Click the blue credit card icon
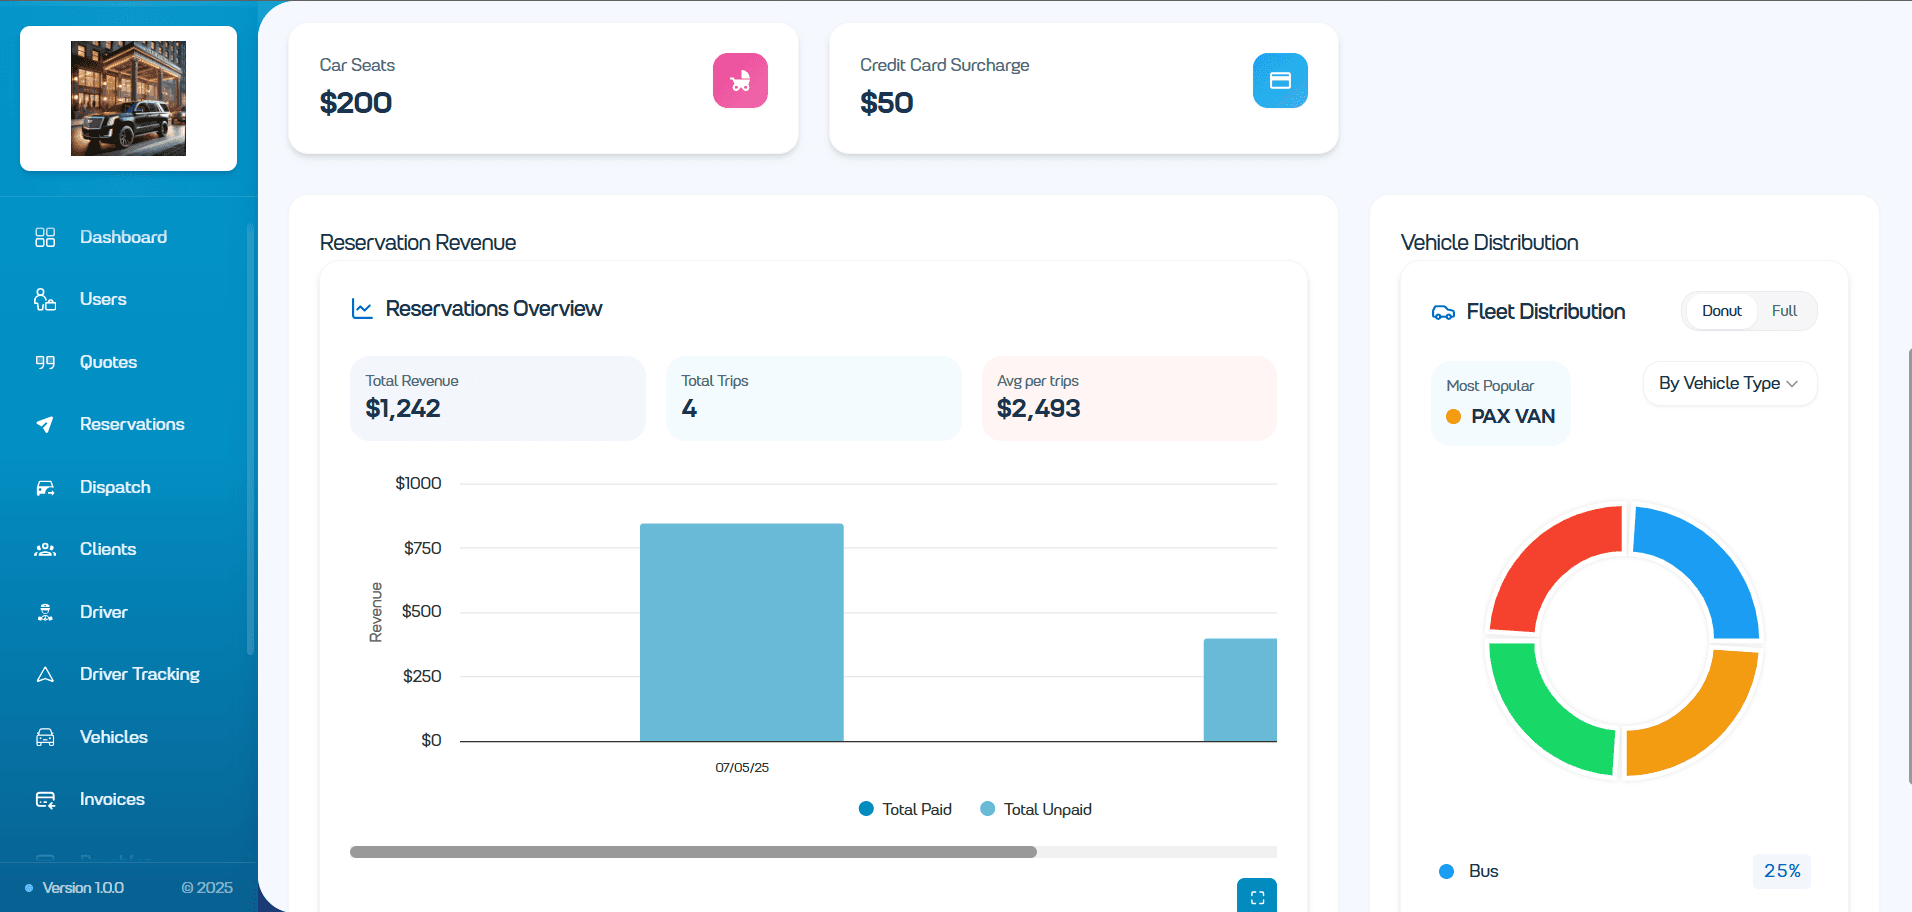The image size is (1912, 912). coord(1280,80)
